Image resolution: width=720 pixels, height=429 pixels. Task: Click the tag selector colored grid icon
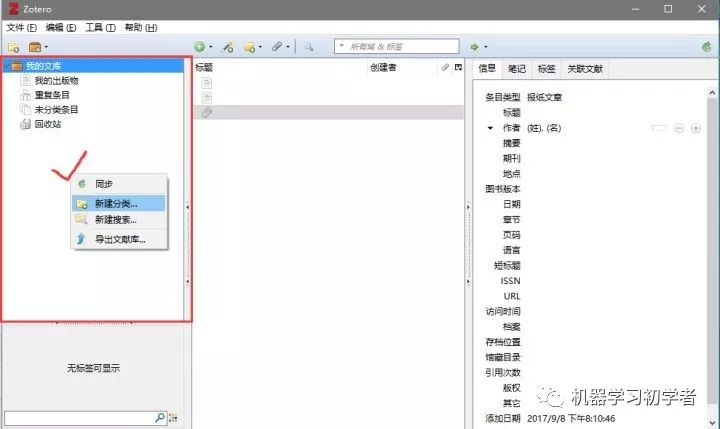pyautogui.click(x=173, y=418)
